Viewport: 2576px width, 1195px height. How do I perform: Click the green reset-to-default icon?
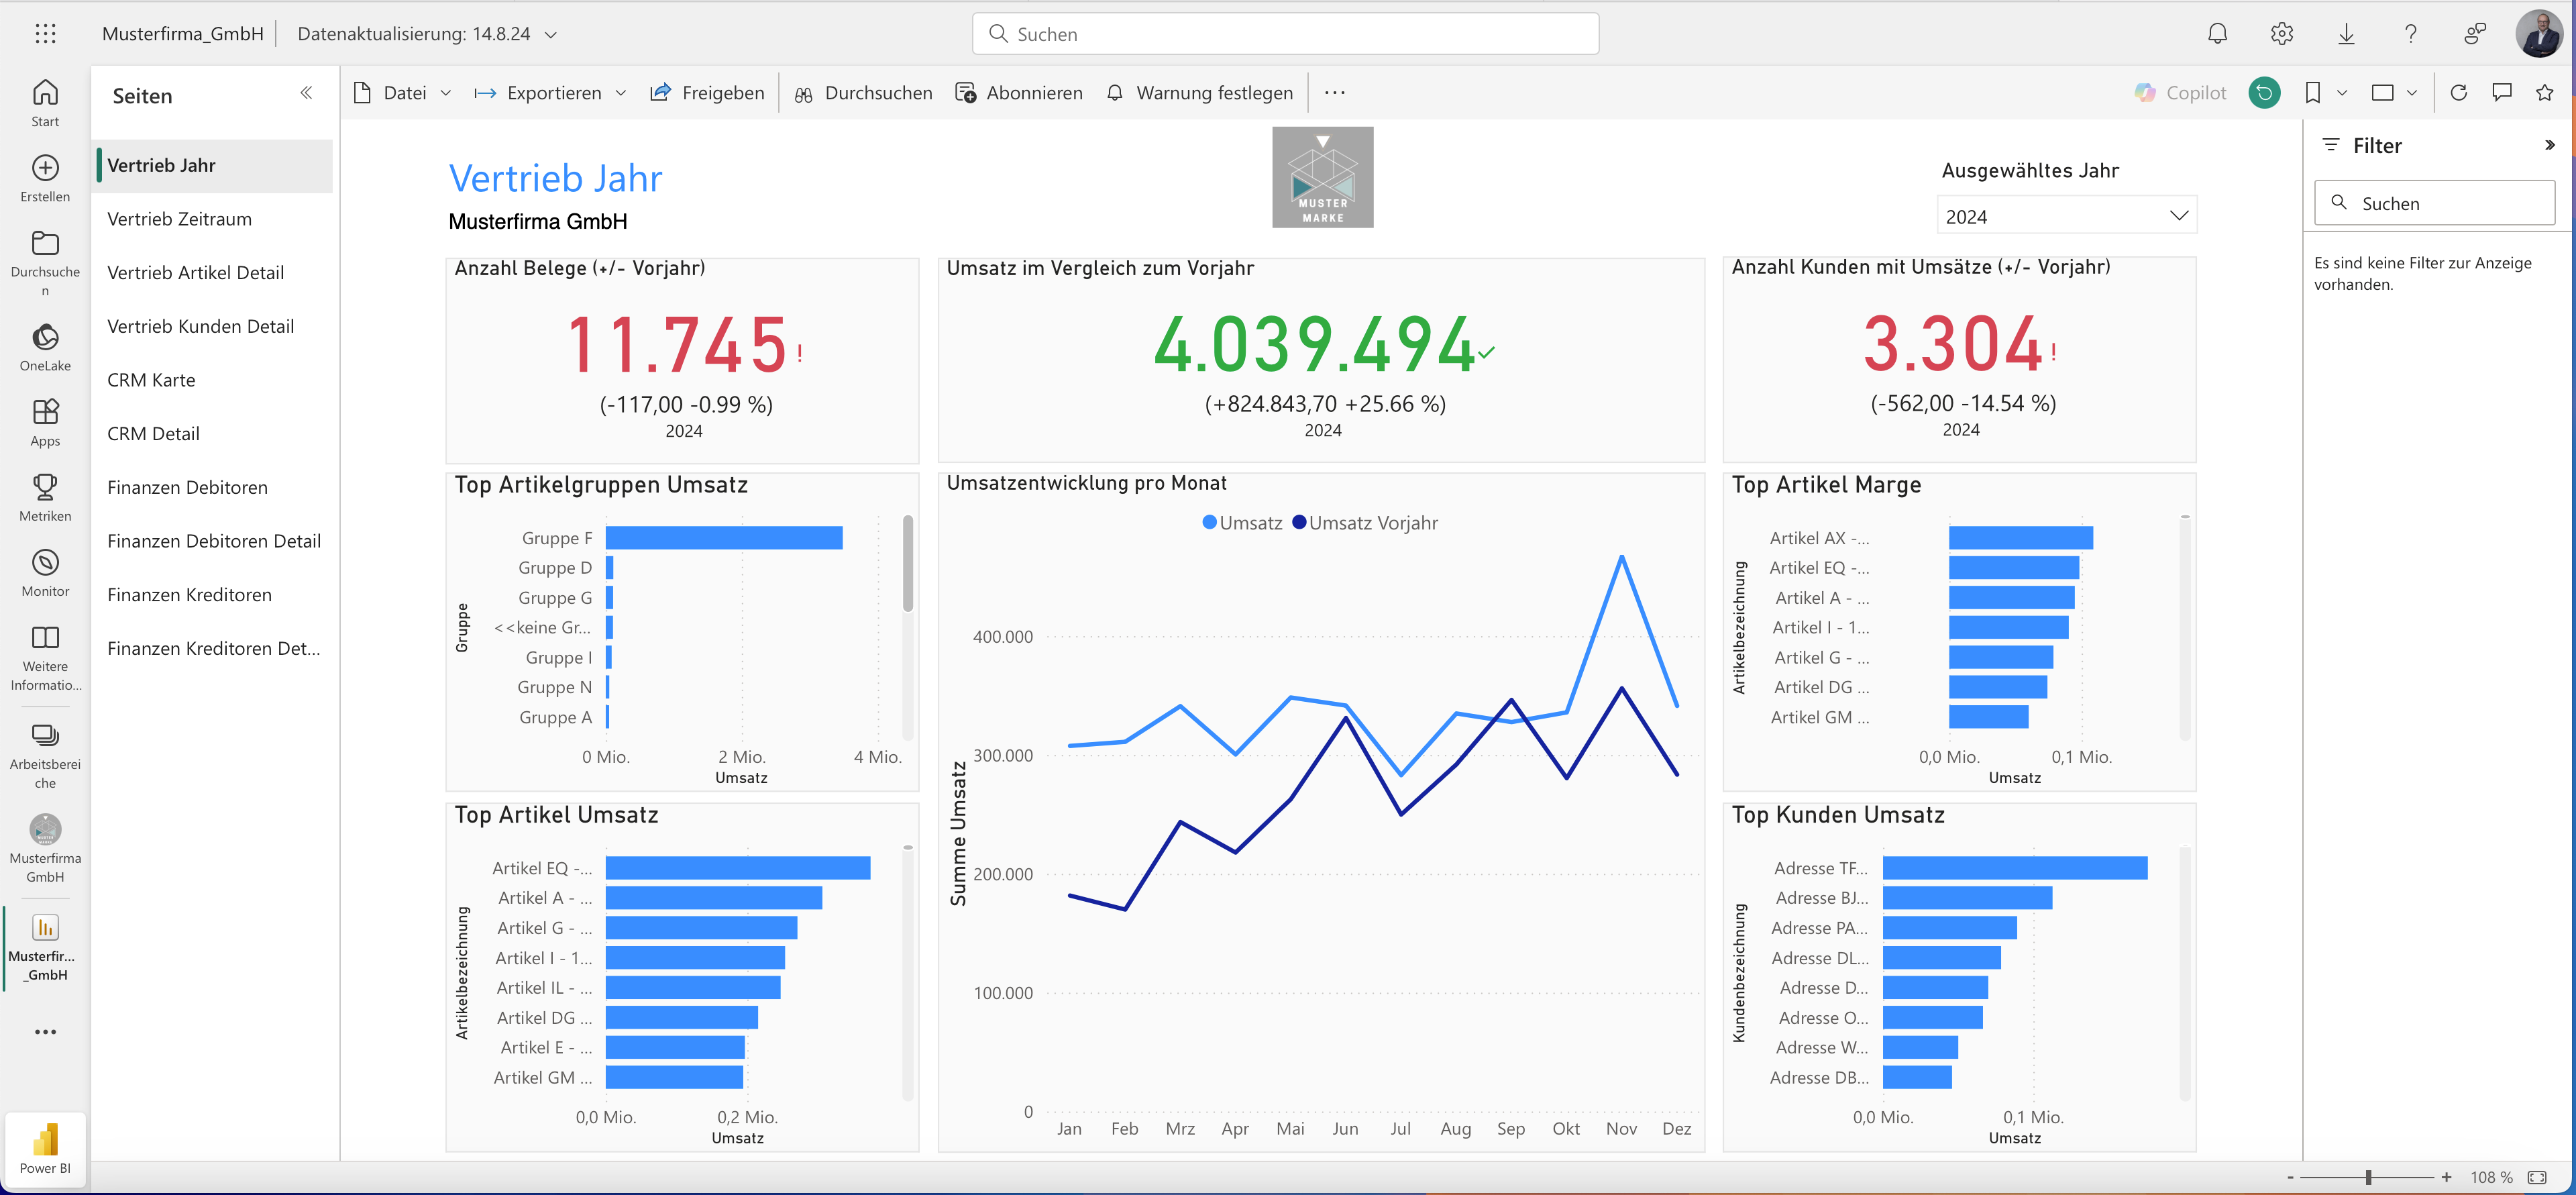click(x=2264, y=93)
